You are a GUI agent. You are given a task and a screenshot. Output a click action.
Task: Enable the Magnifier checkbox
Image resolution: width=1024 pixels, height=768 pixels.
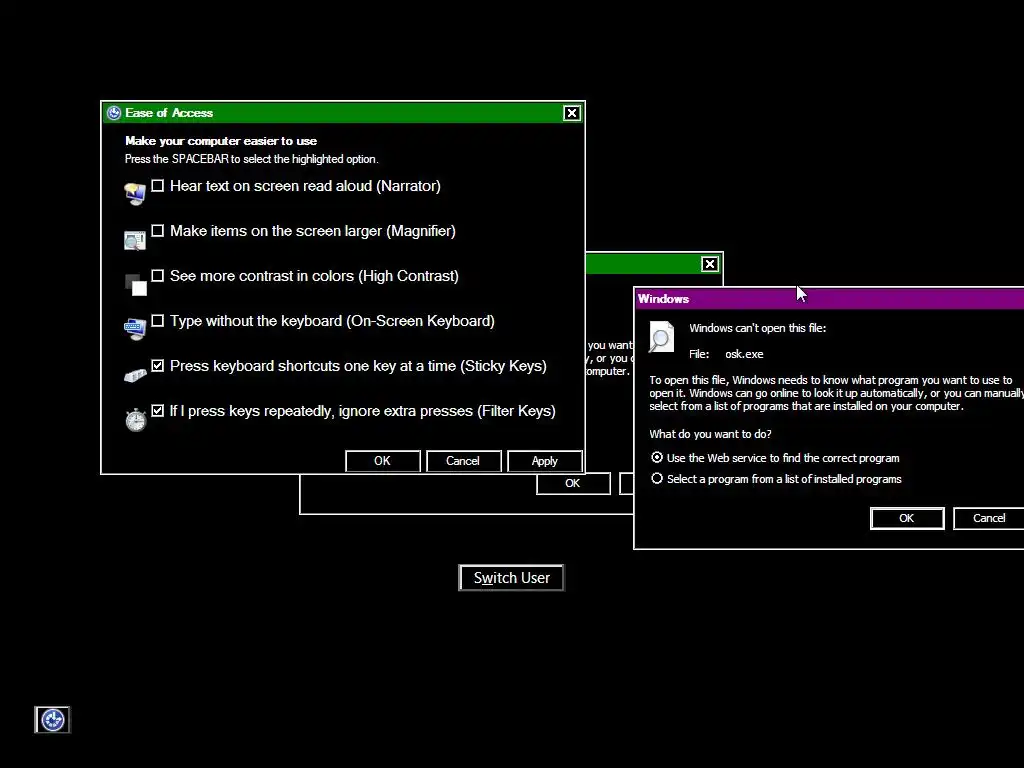(157, 231)
